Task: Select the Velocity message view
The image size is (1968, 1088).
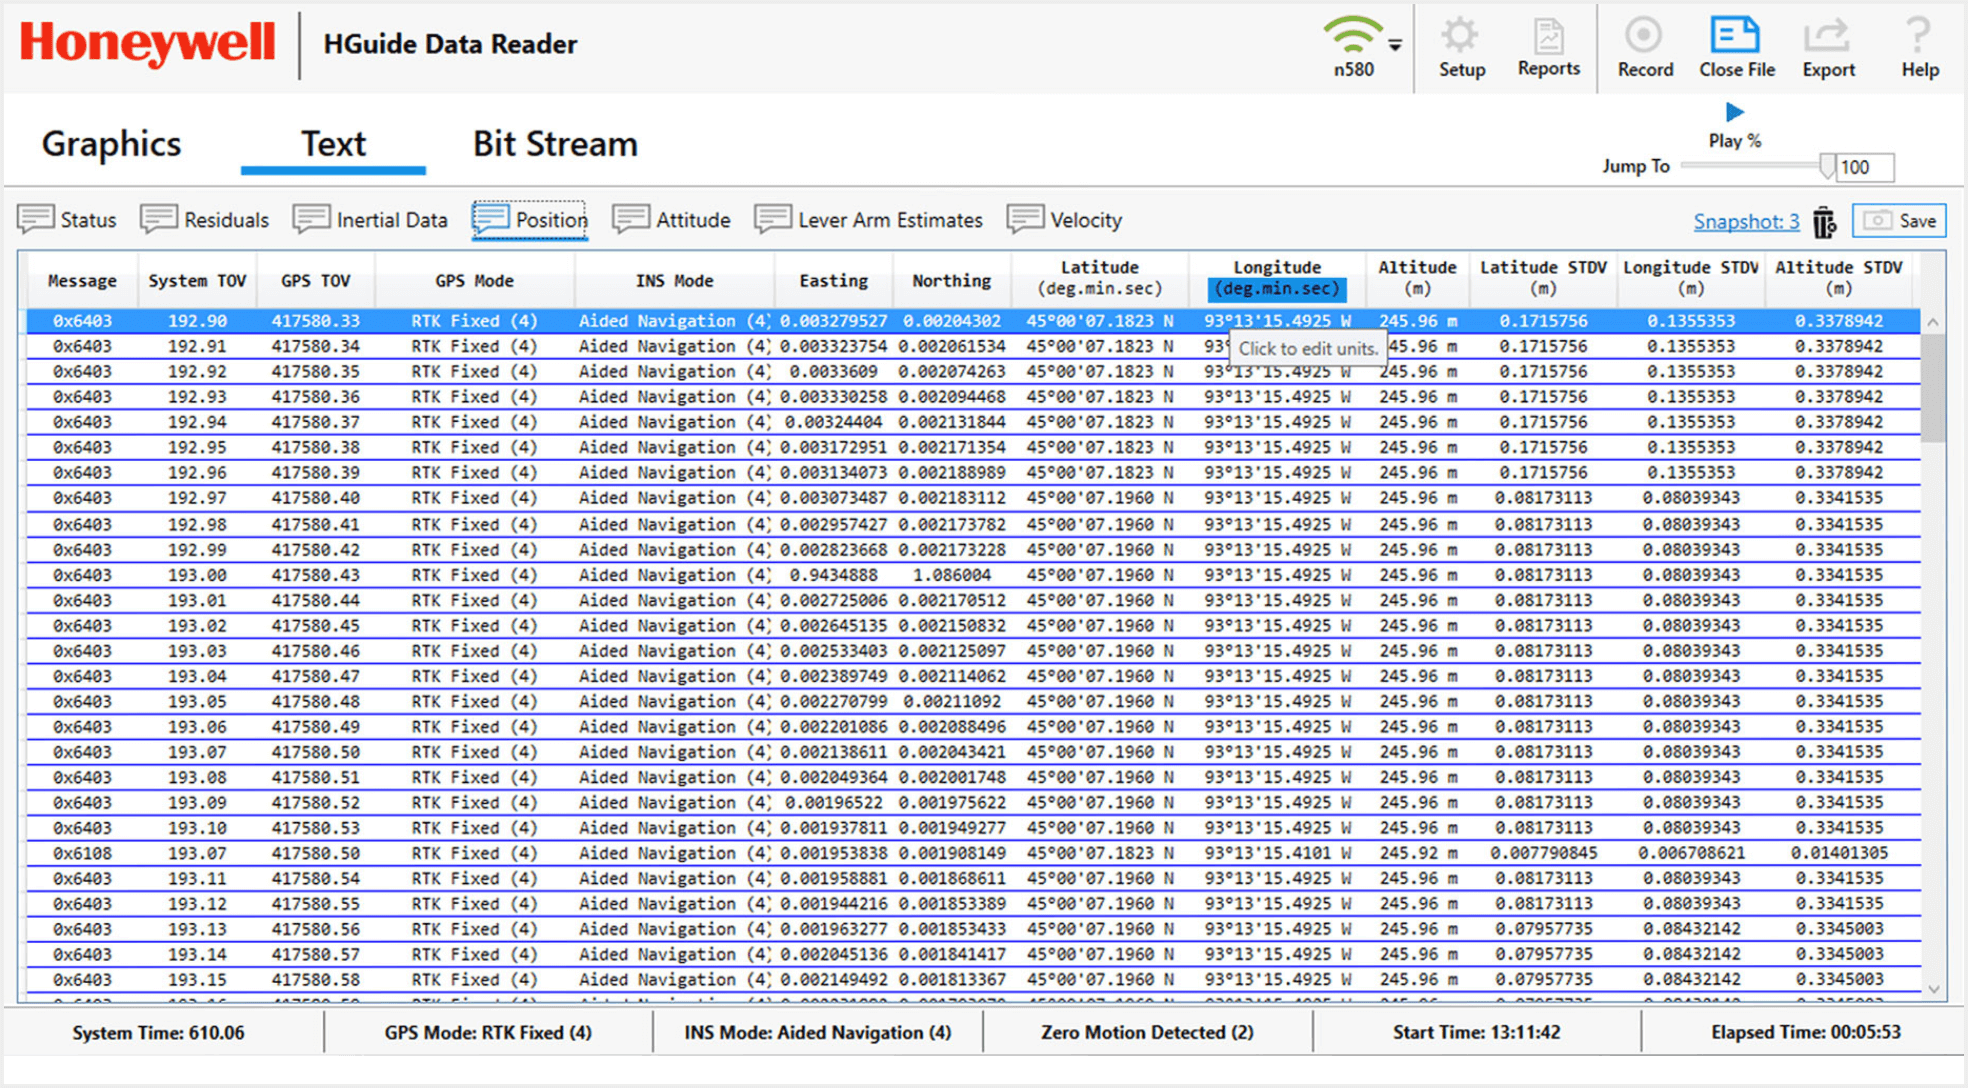Action: [x=1064, y=220]
